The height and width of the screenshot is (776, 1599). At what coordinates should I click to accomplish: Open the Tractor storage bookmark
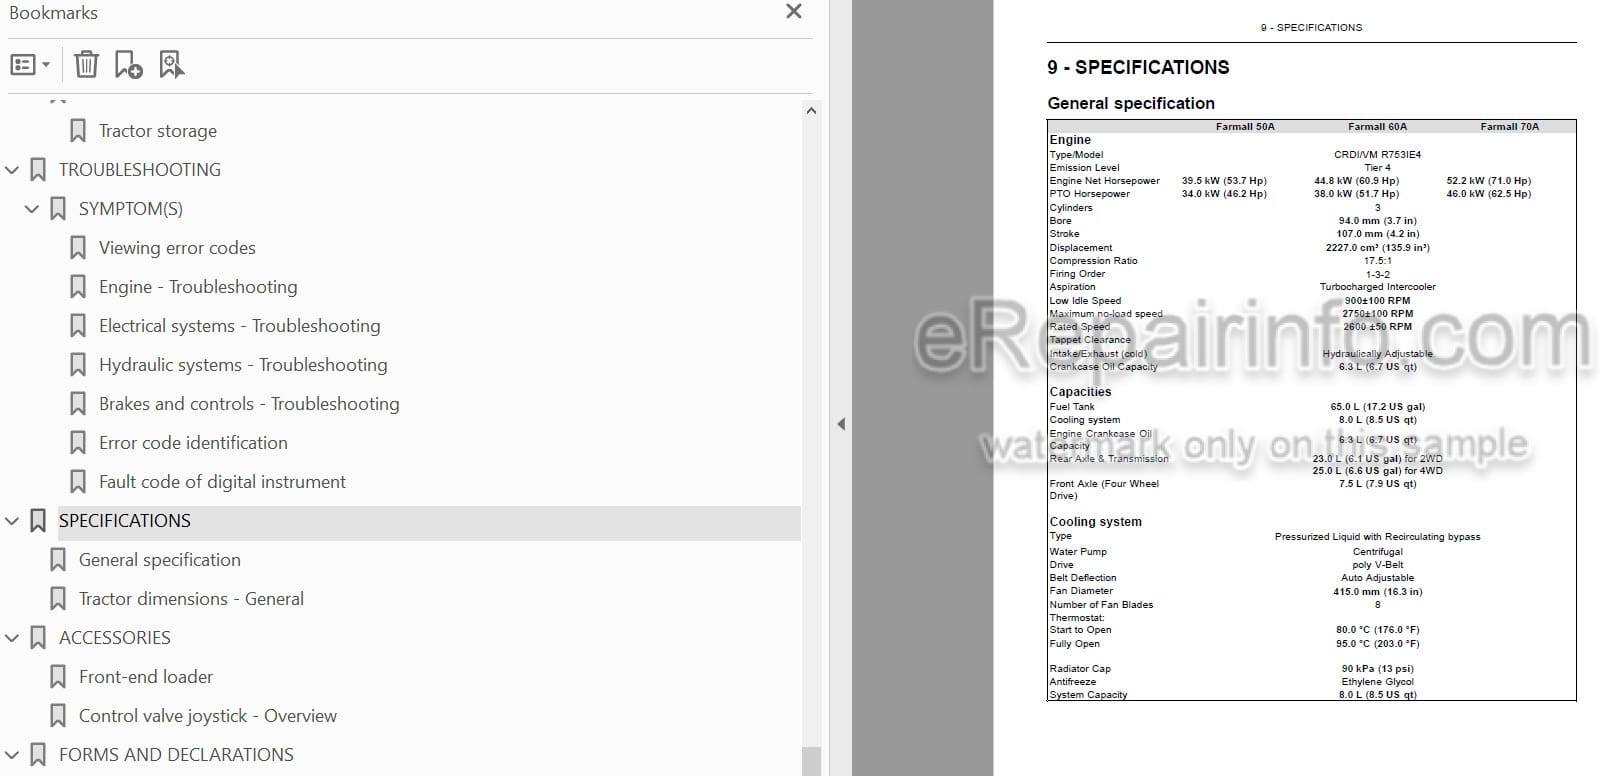click(158, 131)
